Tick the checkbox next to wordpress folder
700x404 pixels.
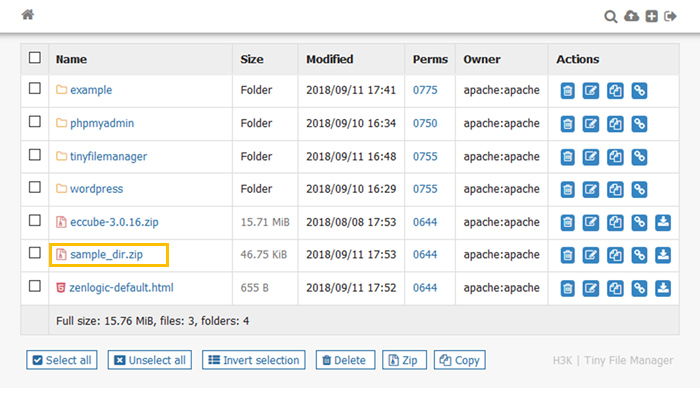pyautogui.click(x=35, y=188)
